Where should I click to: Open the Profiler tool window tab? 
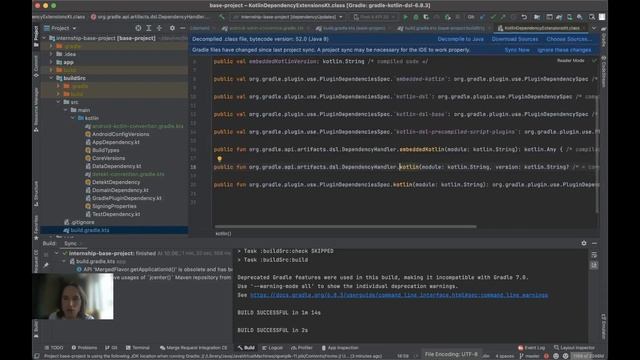[302, 348]
